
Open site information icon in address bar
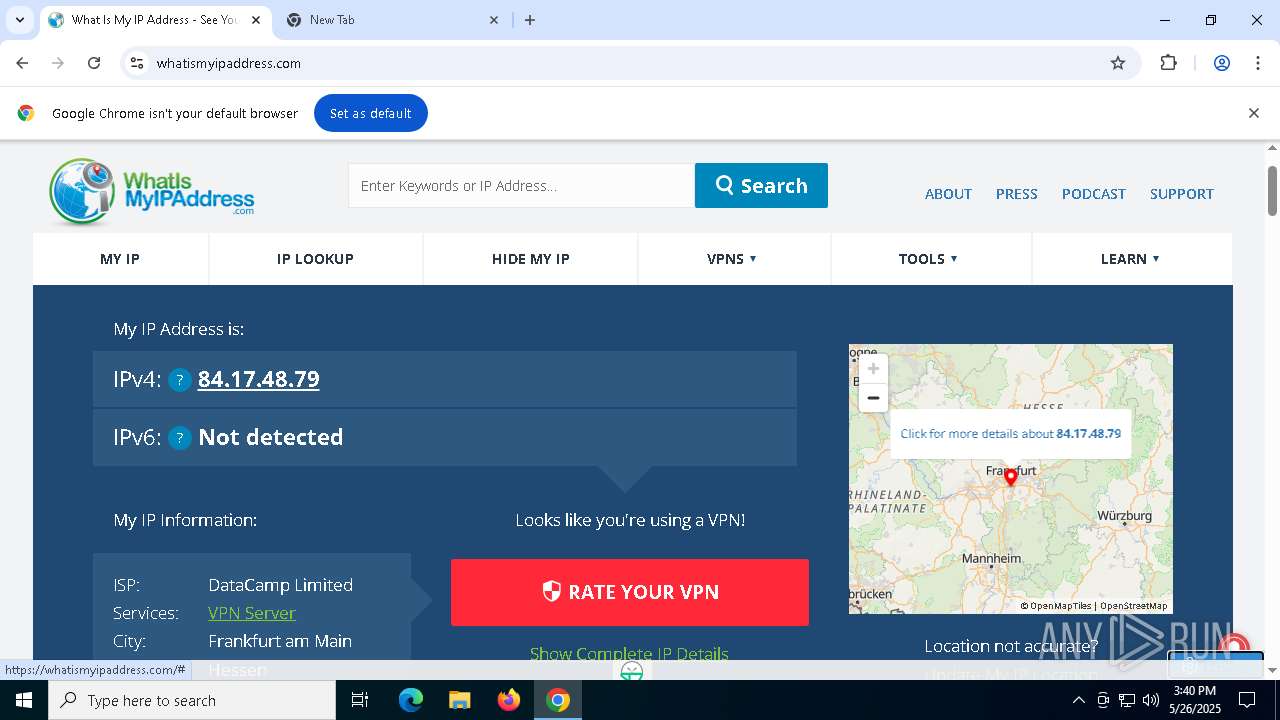tap(138, 63)
